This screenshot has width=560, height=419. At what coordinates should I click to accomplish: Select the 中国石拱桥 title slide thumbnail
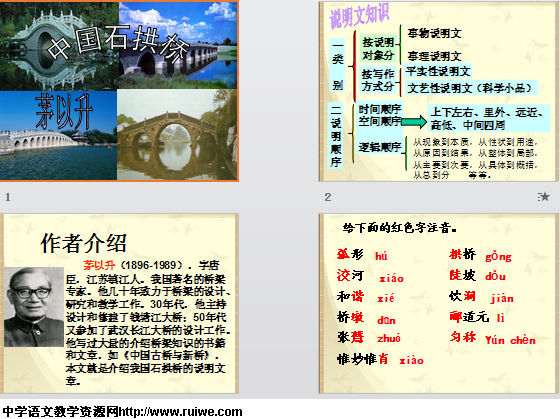(x=119, y=91)
